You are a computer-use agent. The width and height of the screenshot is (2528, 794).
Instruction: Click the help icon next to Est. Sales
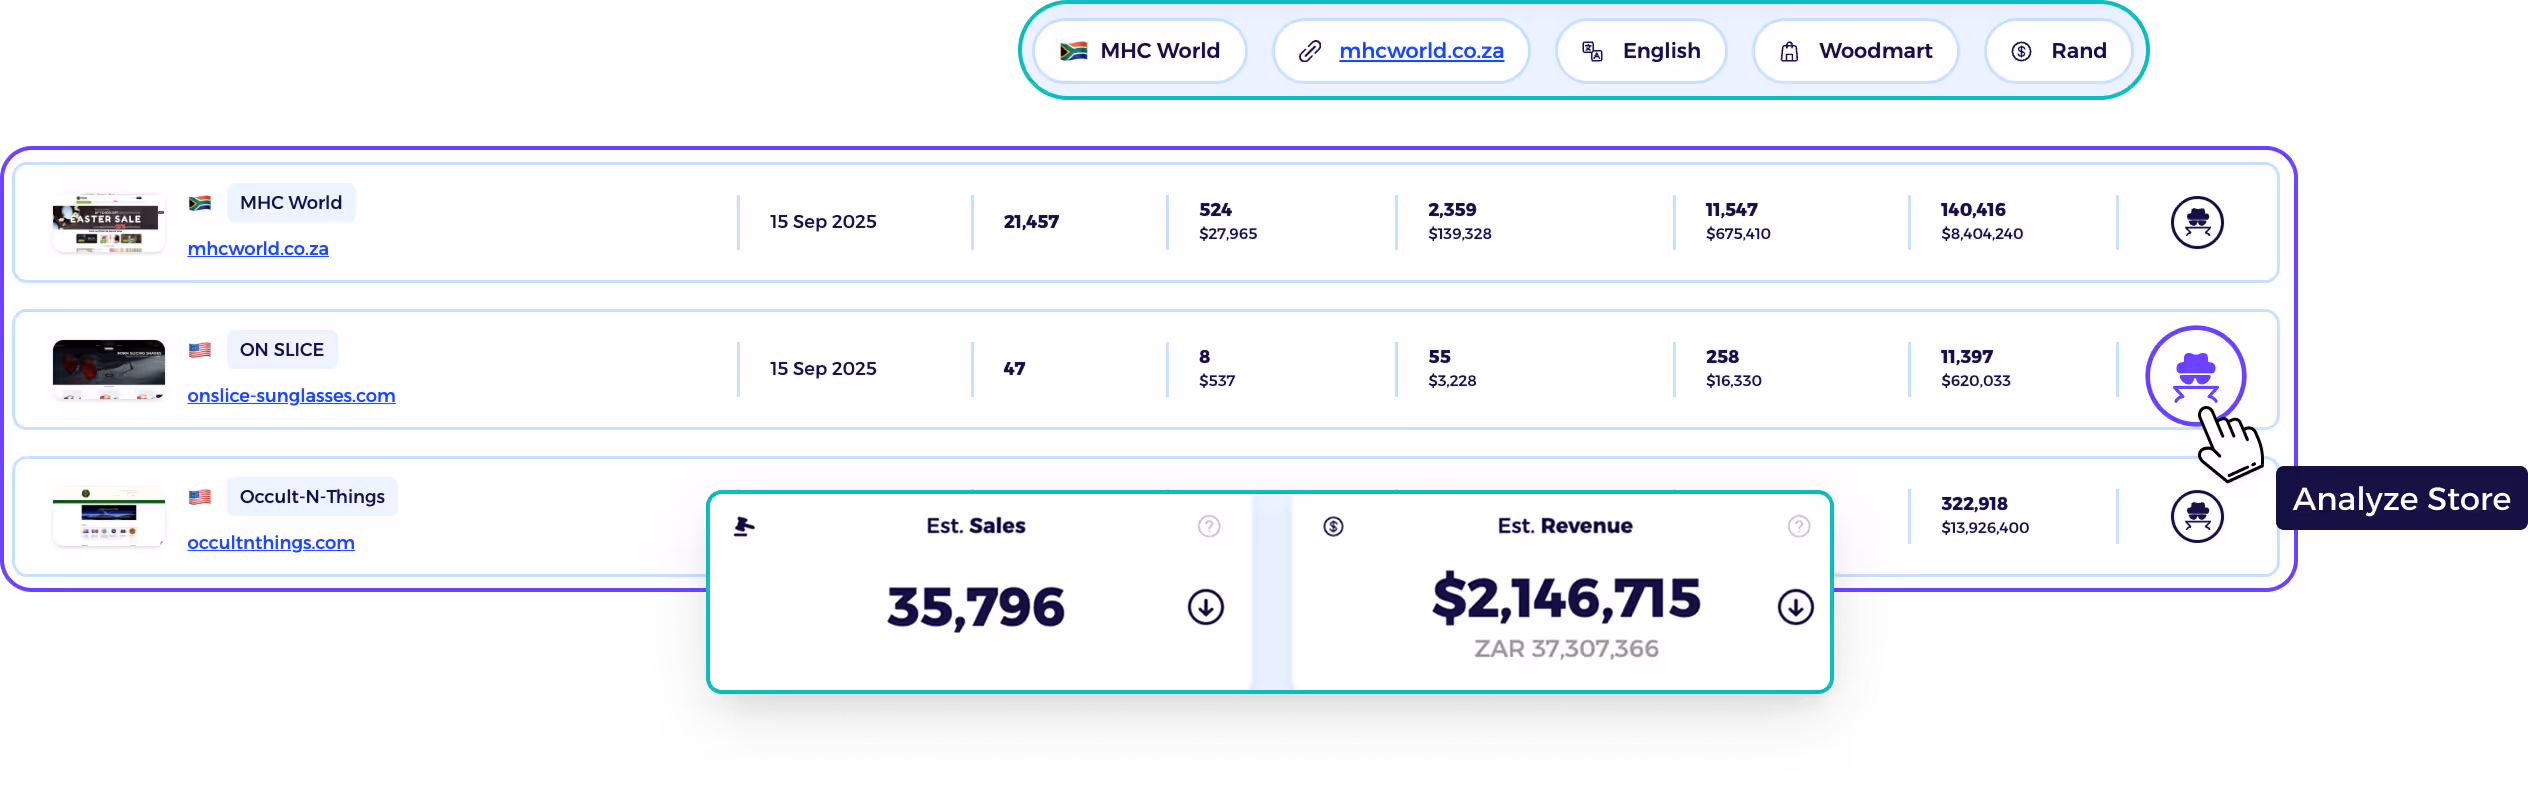tap(1209, 526)
